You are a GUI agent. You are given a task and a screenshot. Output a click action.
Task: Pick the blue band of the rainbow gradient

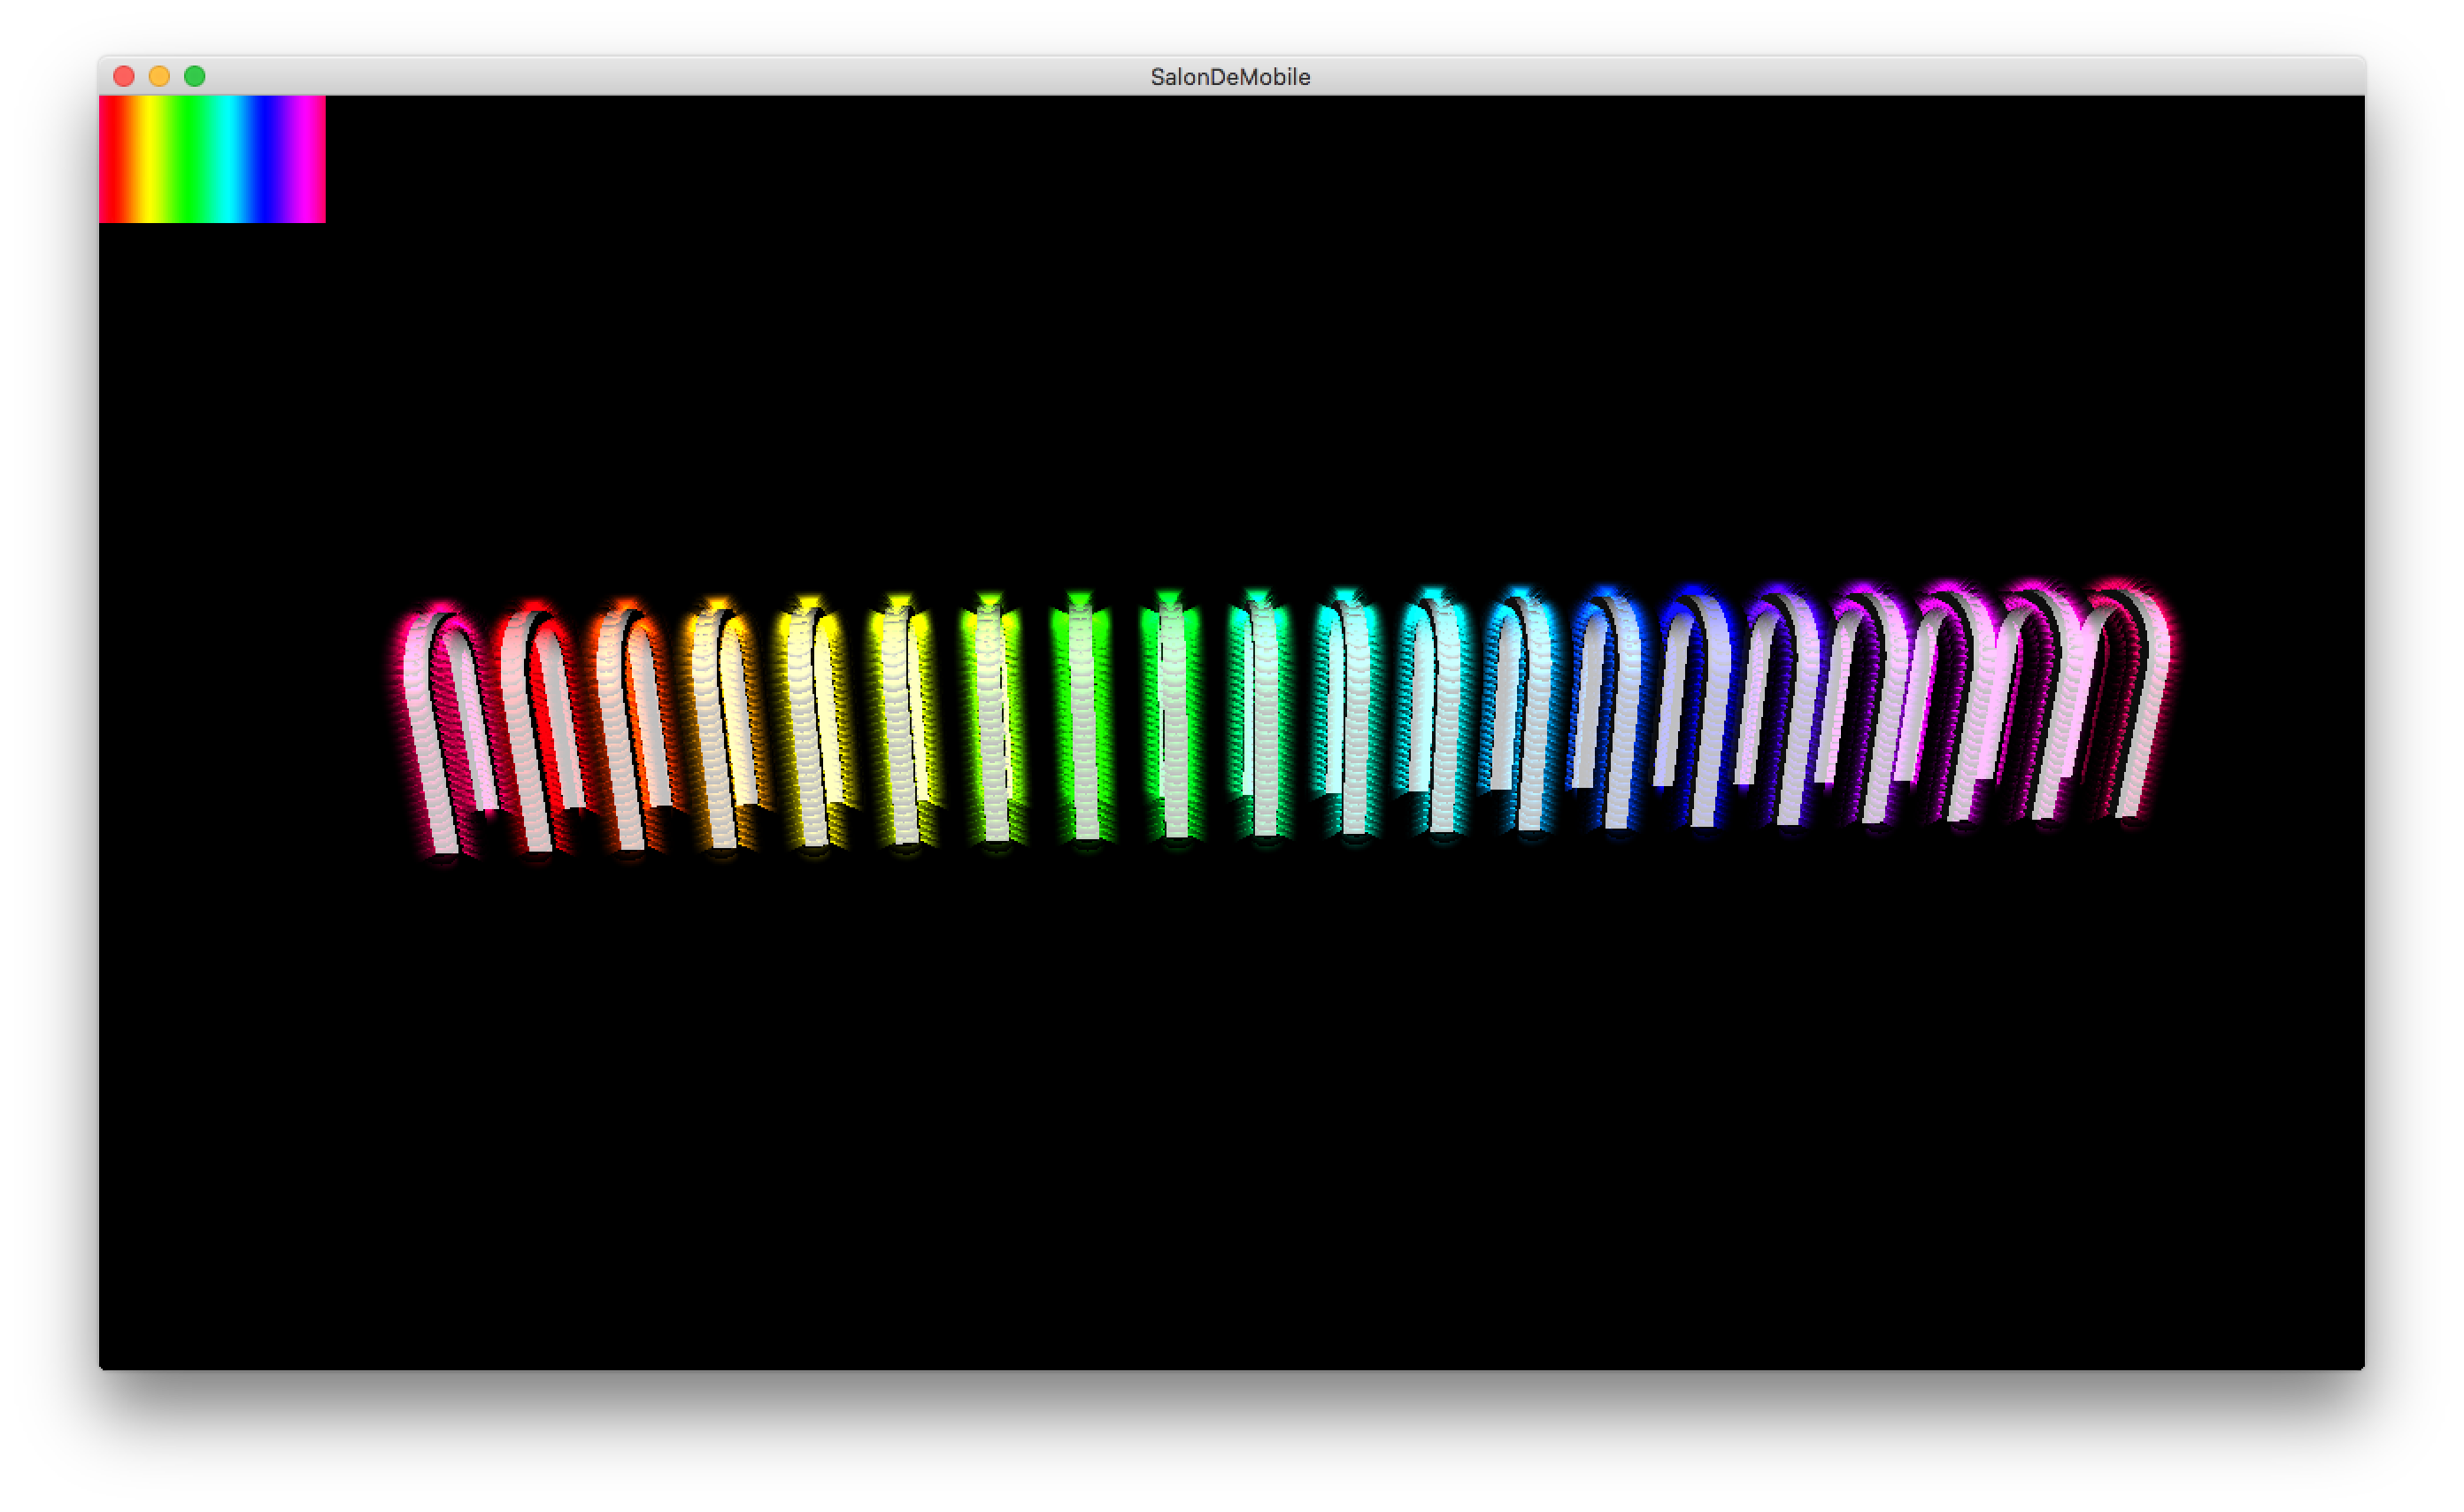tap(268, 160)
